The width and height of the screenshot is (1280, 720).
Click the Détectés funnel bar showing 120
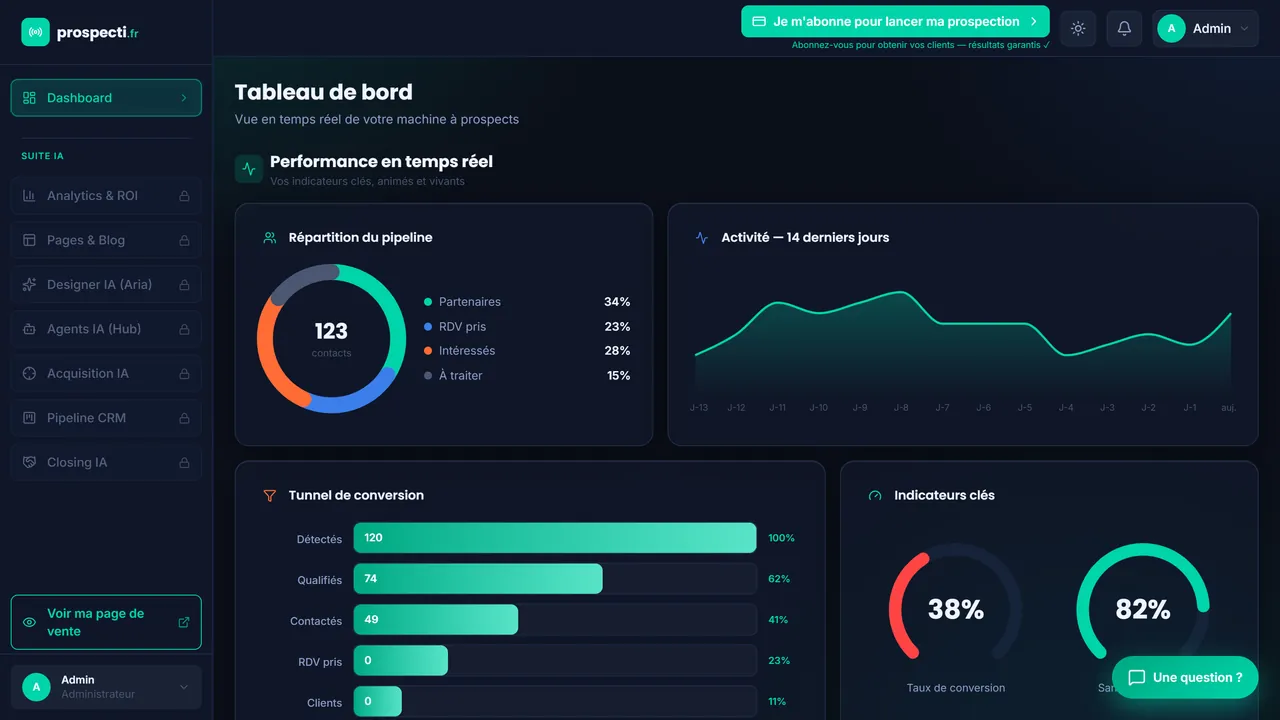click(x=555, y=538)
